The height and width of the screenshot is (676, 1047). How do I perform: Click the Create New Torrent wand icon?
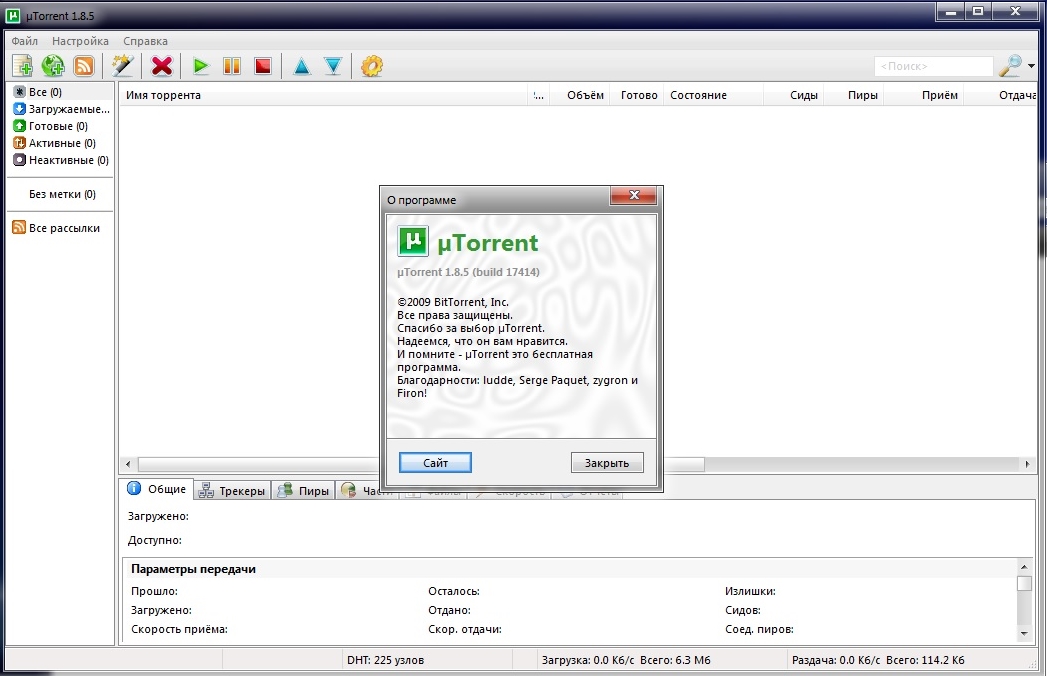pyautogui.click(x=122, y=66)
